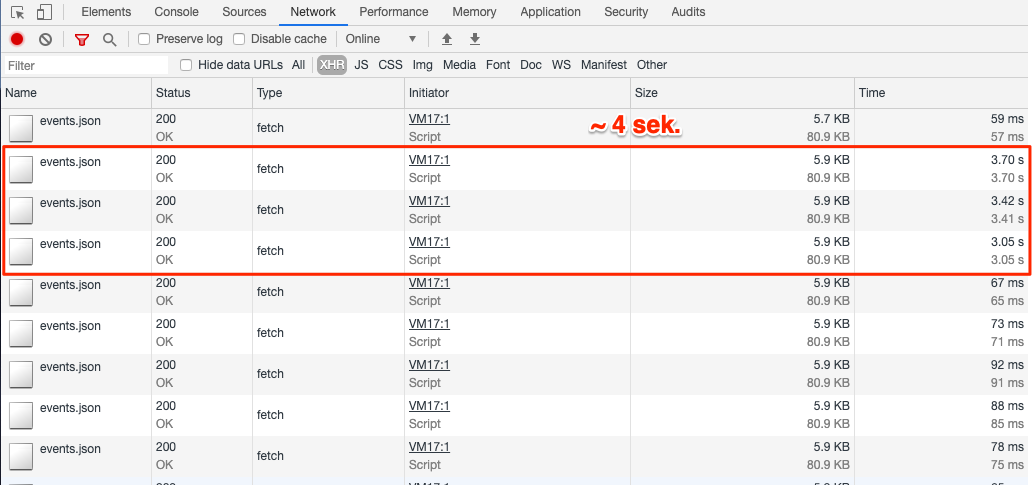Sort by the Type column header
Image resolution: width=1032 pixels, height=485 pixels.
coord(328,93)
